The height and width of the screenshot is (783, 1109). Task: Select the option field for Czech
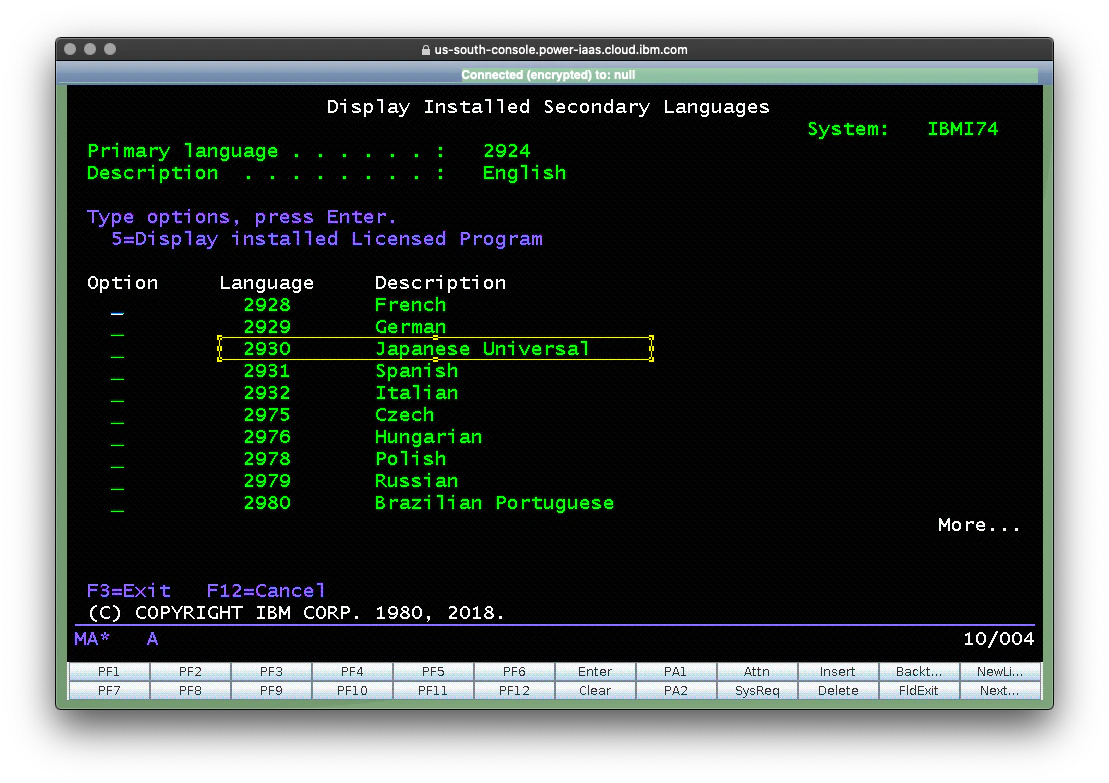117,415
